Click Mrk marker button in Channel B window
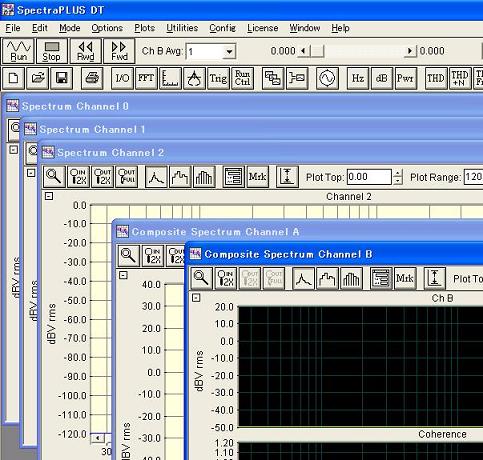 (x=405, y=278)
